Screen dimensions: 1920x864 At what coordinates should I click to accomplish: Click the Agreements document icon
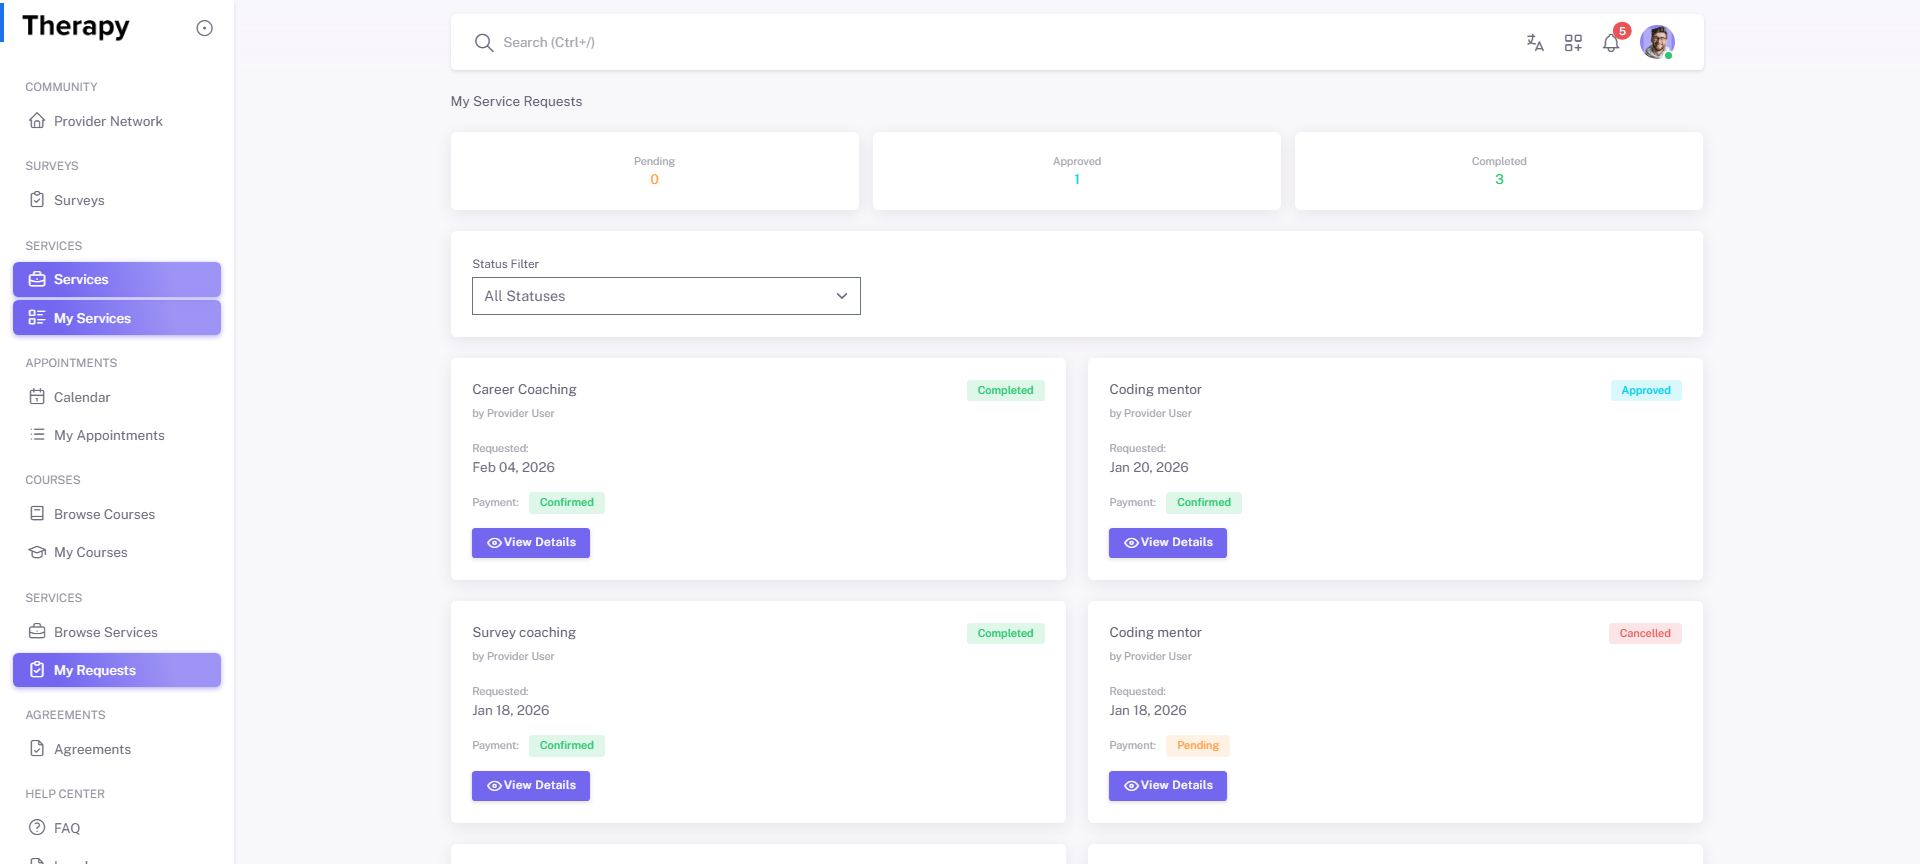(x=37, y=749)
